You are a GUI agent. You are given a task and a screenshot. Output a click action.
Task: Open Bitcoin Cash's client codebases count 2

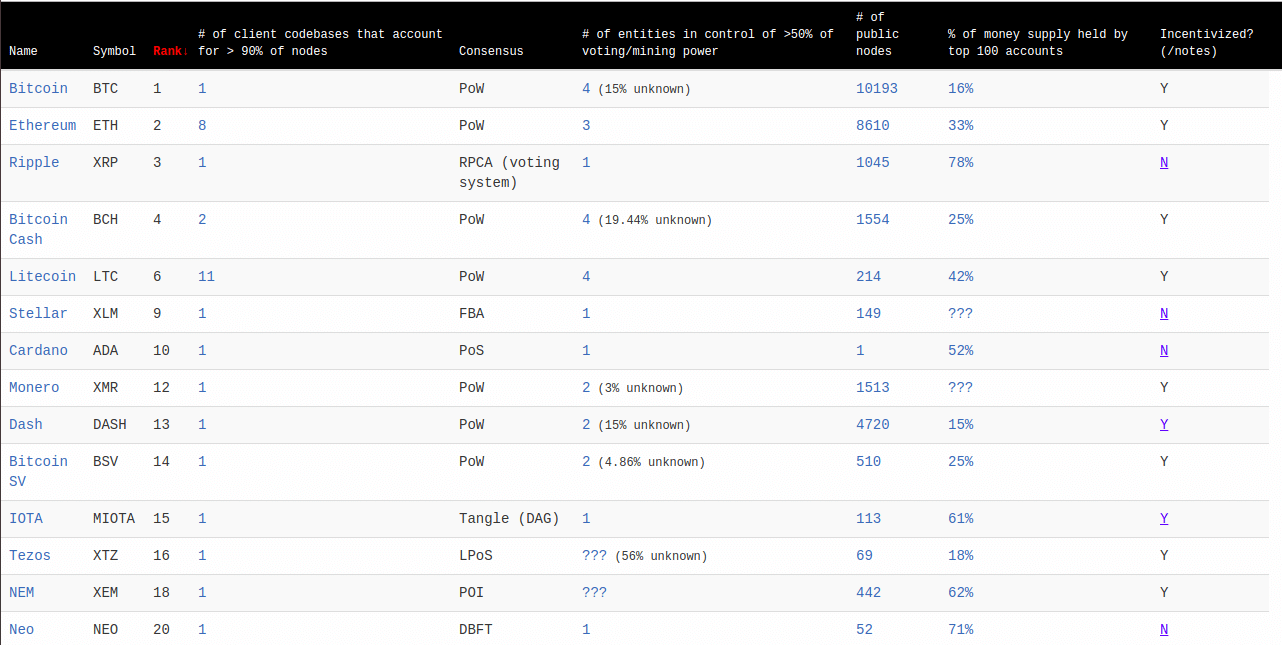202,219
